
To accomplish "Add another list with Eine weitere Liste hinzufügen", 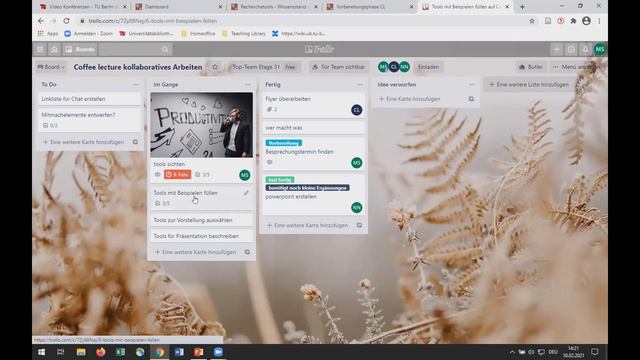I will click(x=529, y=84).
